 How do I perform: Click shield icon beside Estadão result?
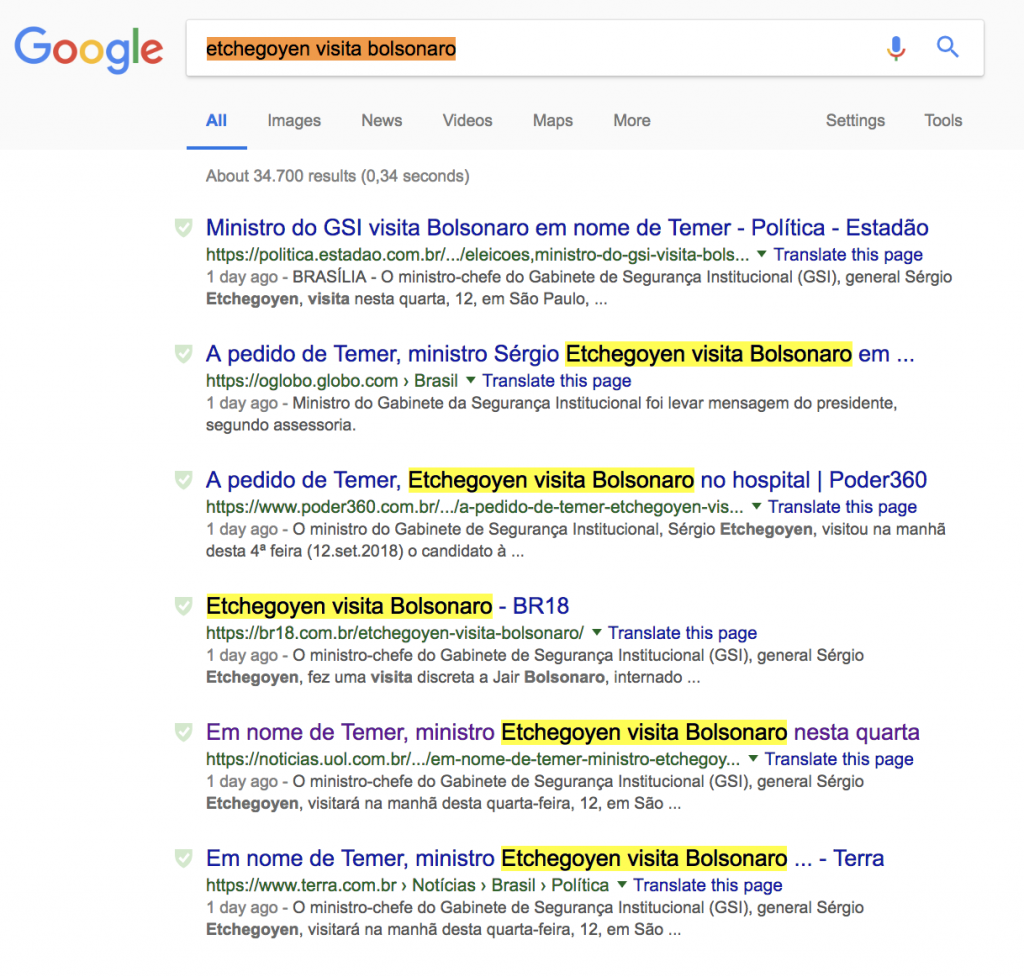pyautogui.click(x=183, y=228)
